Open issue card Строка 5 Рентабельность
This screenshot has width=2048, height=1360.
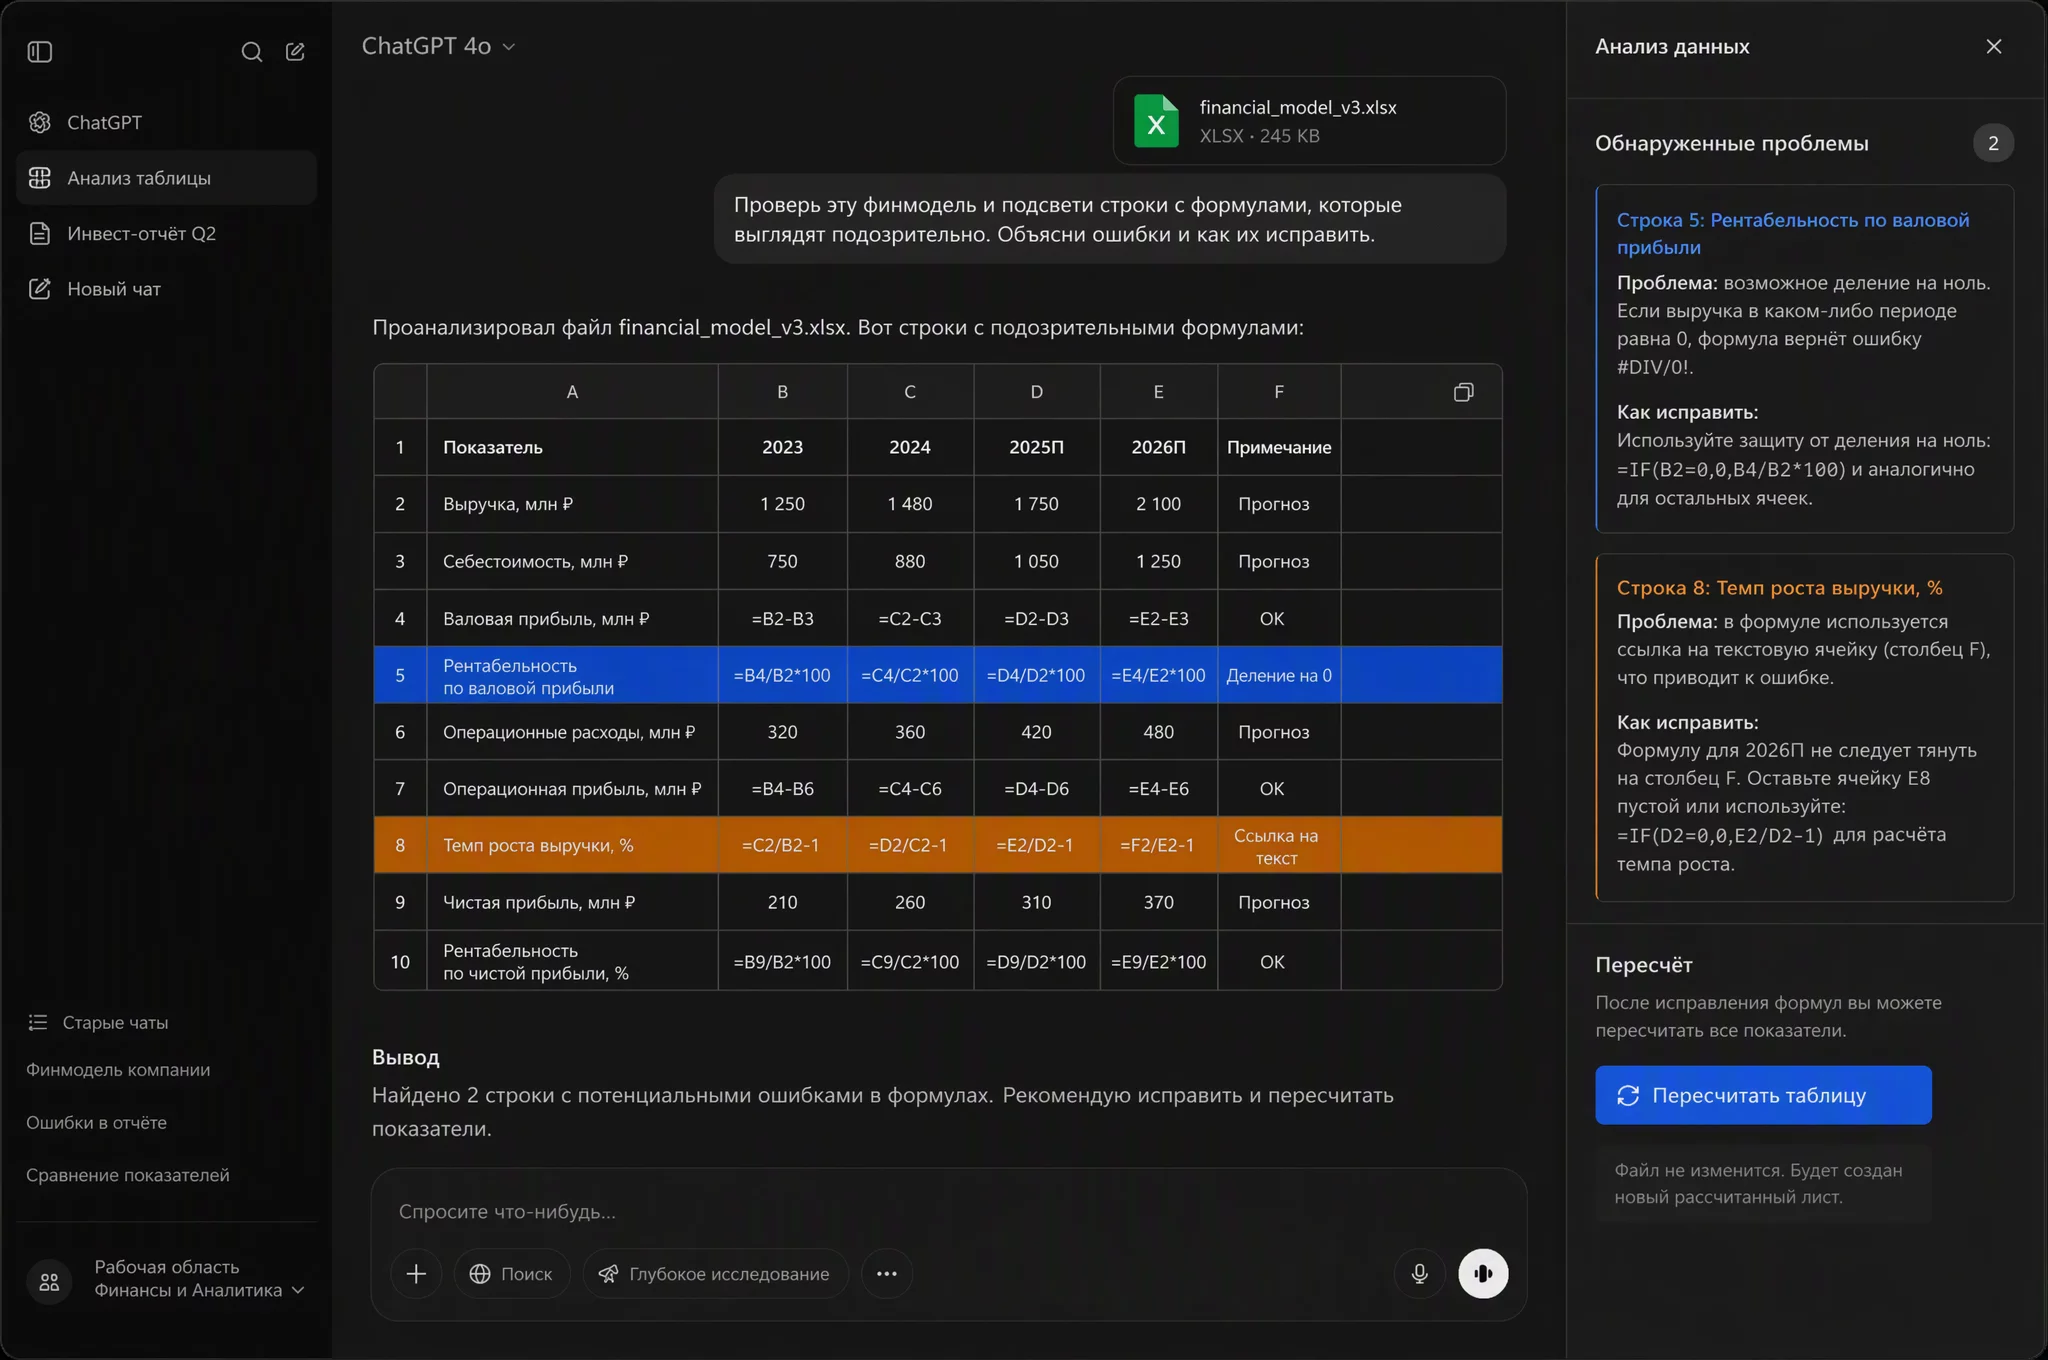(x=1804, y=358)
